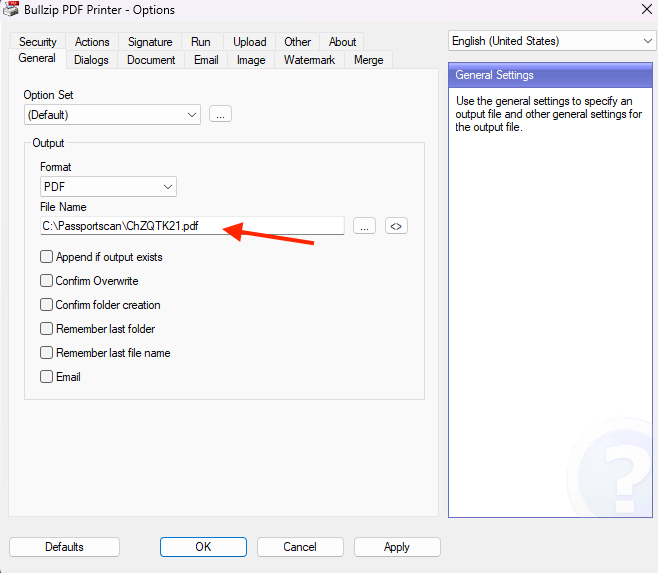Open the Watermark tab

309,60
